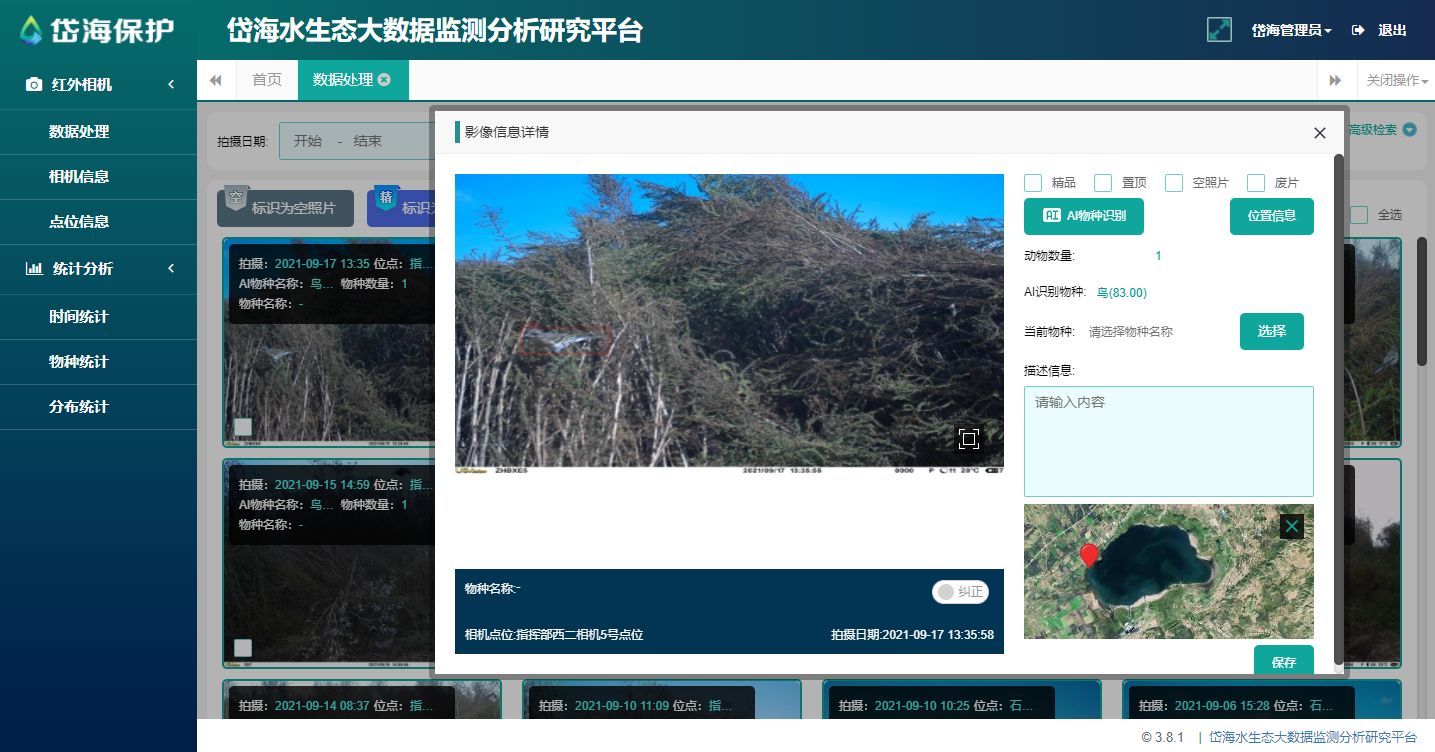
Task: Open the 点位信息 sidebar item
Action: (x=98, y=222)
